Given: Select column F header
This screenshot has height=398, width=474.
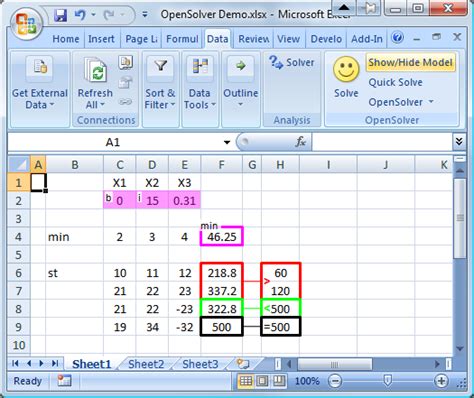Looking at the screenshot, I should (x=221, y=165).
